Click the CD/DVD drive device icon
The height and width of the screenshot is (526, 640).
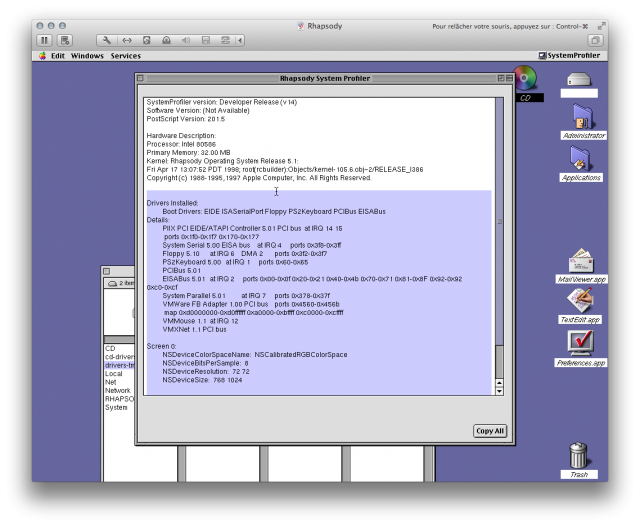pos(166,40)
